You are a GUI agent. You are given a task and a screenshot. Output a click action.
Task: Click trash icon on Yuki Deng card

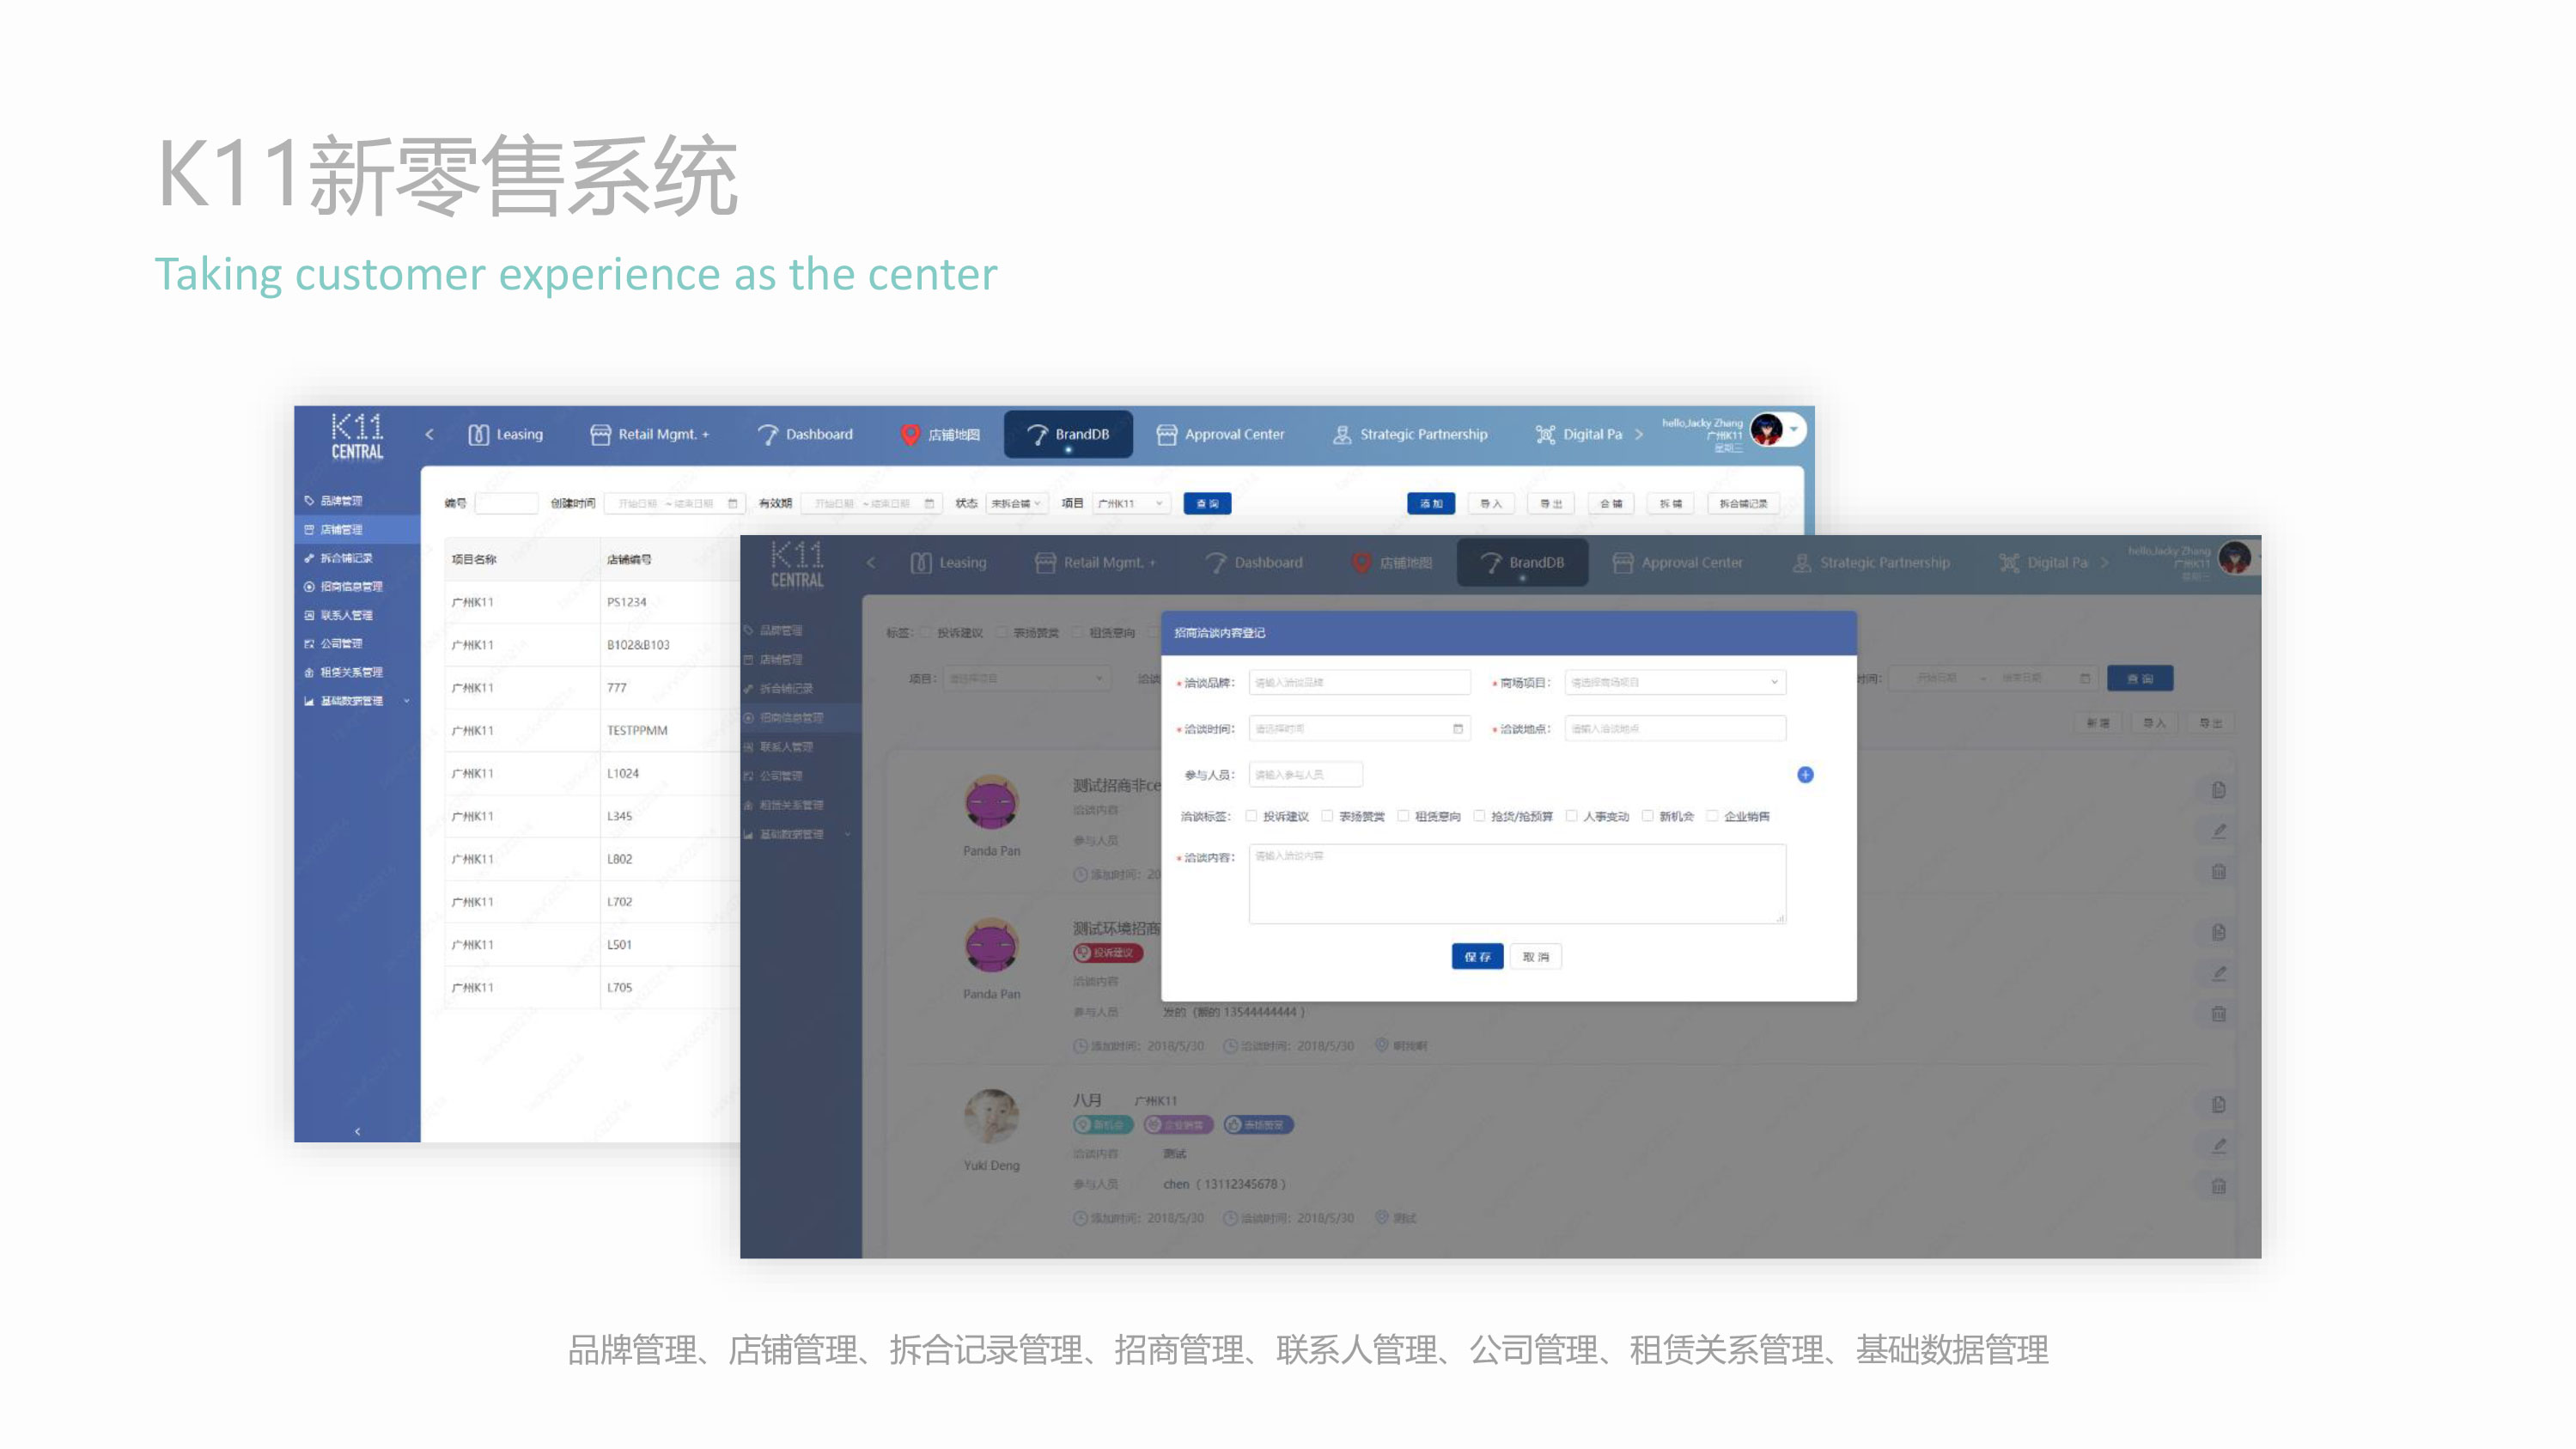coord(2218,1186)
